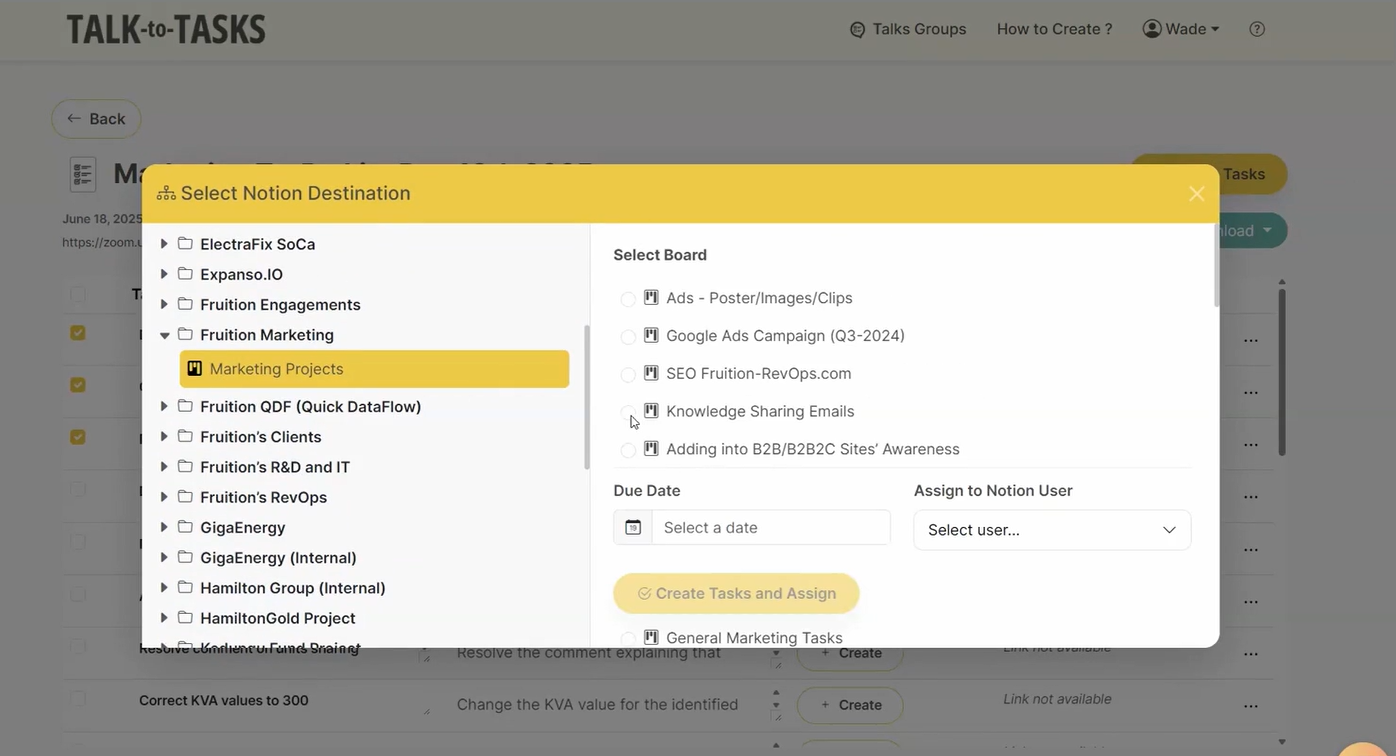
Task: Click the board icon for Marketing Projects
Action: pyautogui.click(x=195, y=369)
